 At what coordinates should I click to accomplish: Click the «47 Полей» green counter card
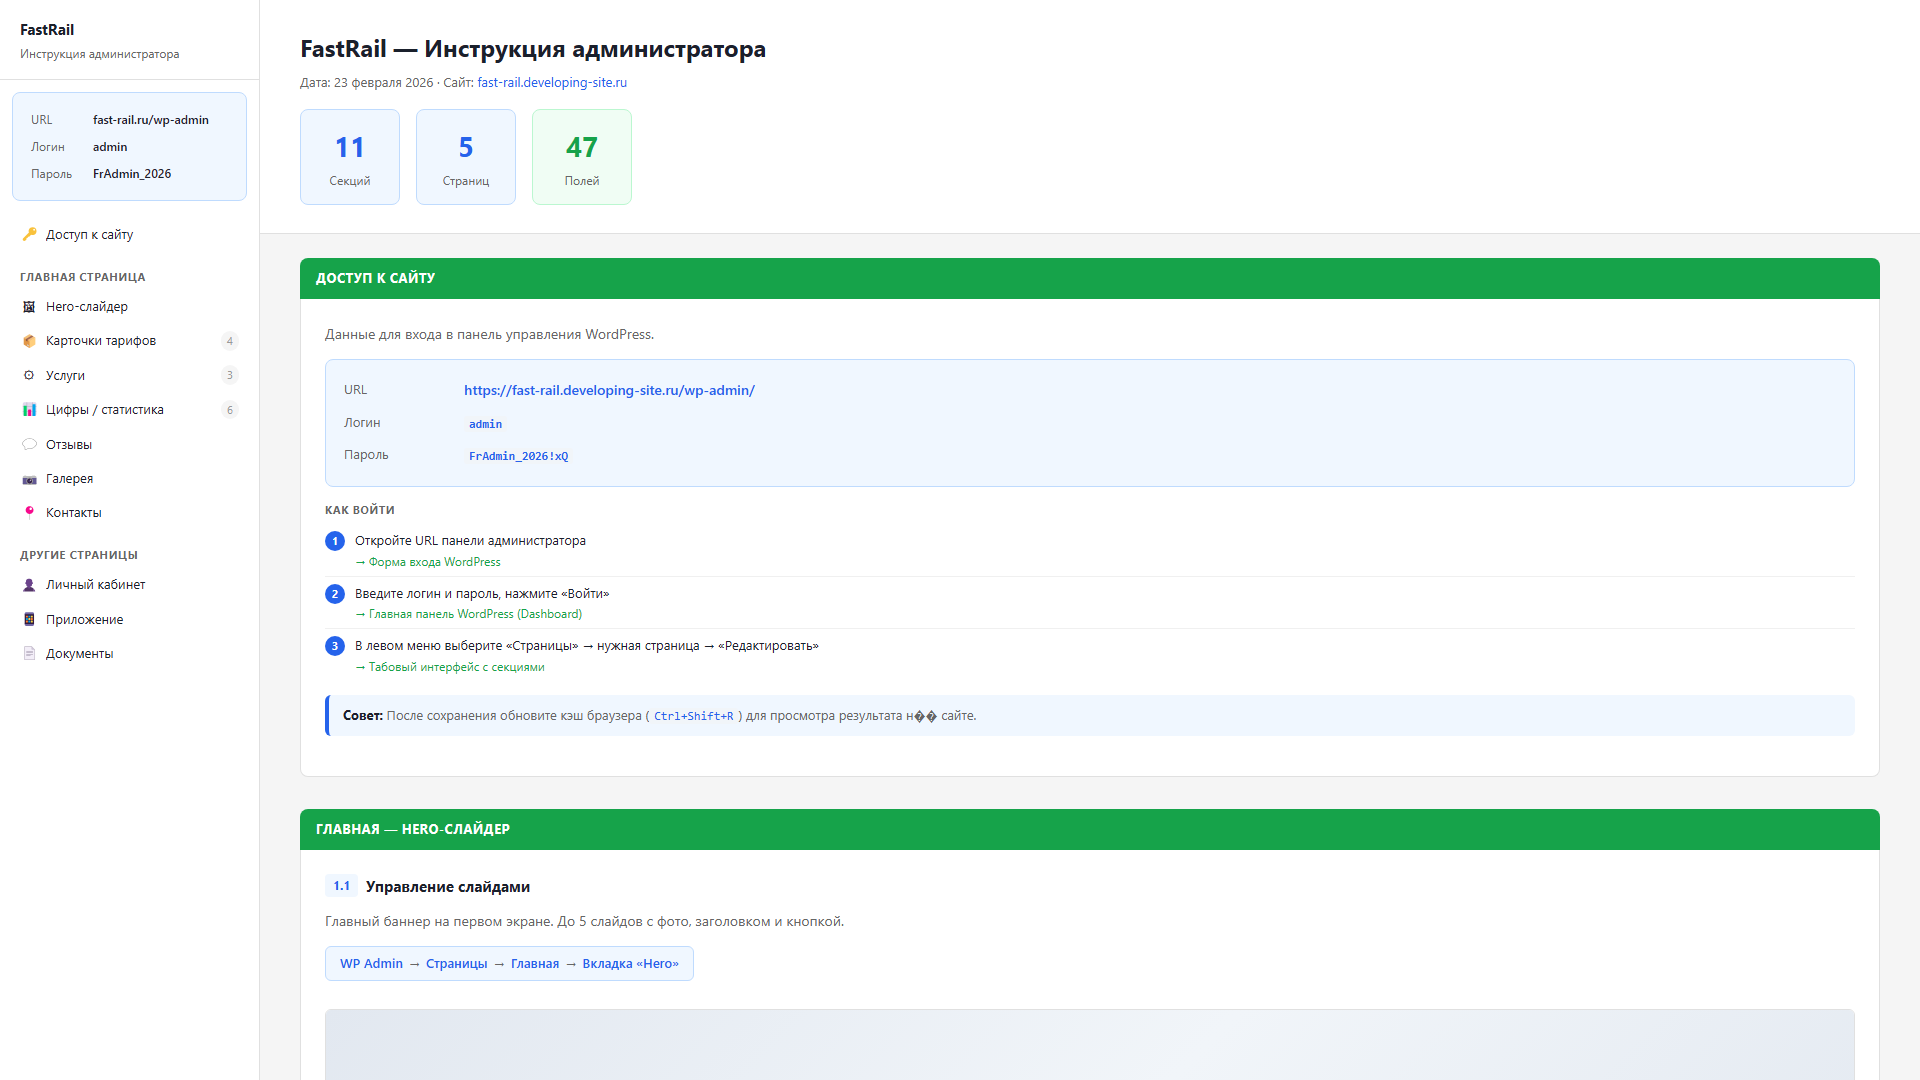click(x=581, y=157)
